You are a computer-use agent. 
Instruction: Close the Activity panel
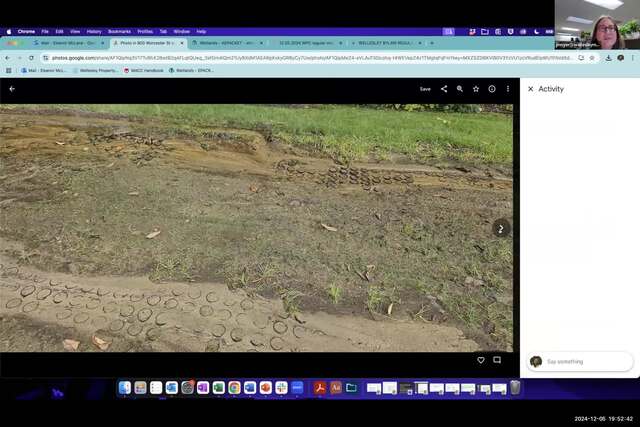pos(530,89)
